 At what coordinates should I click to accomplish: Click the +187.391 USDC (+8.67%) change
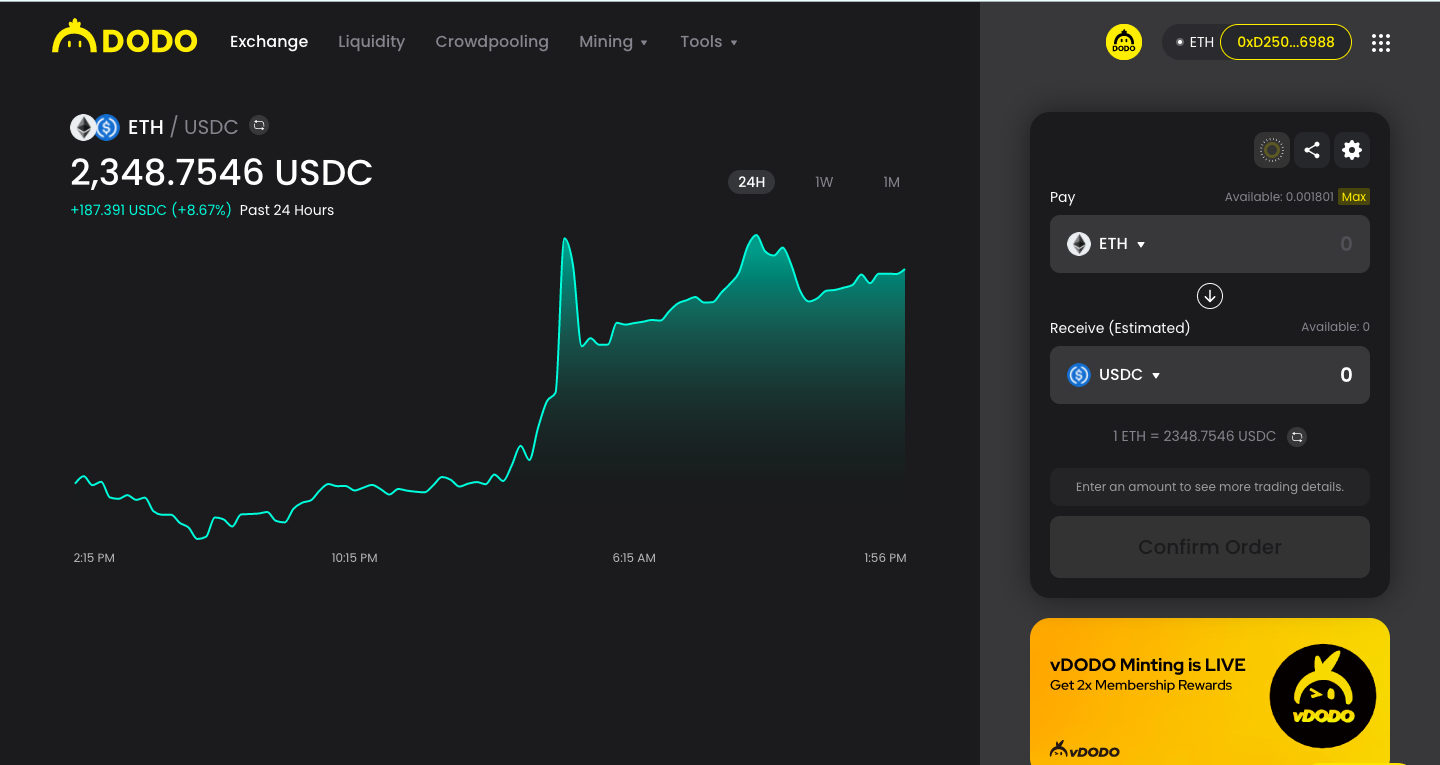tap(151, 210)
